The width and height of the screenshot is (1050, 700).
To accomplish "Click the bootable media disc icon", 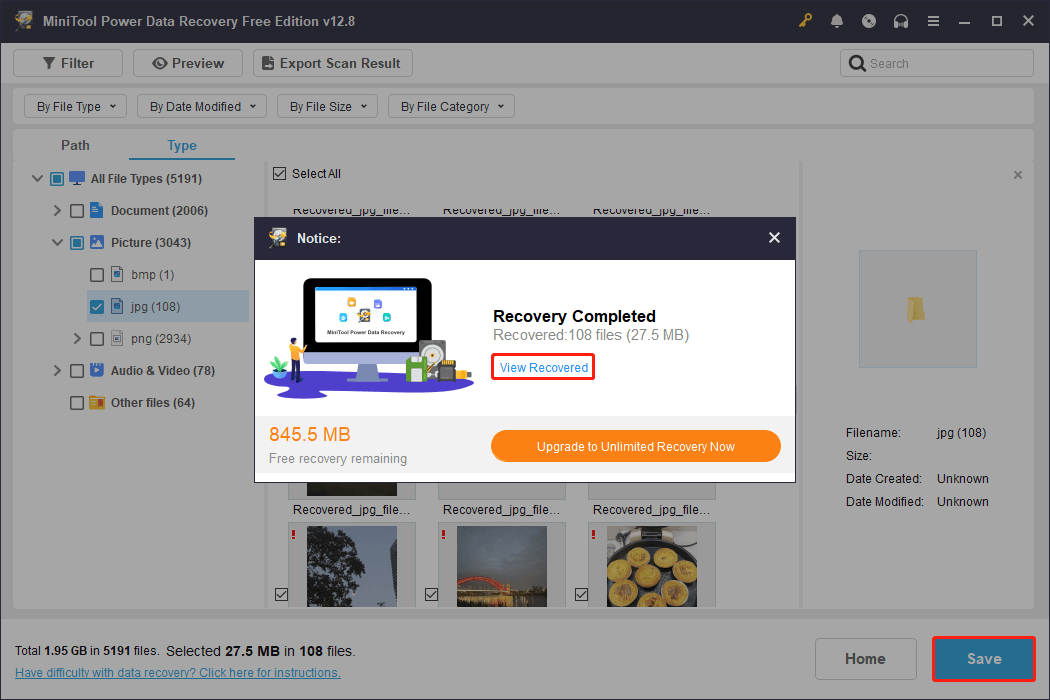I will pyautogui.click(x=869, y=20).
